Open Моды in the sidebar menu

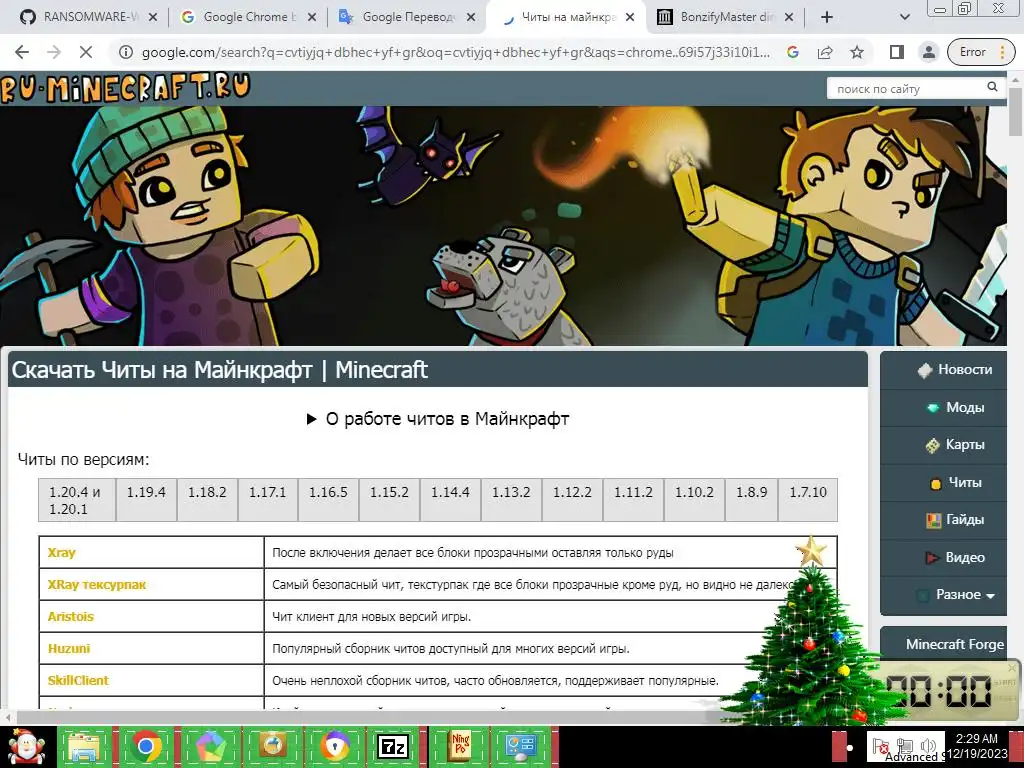tap(944, 408)
